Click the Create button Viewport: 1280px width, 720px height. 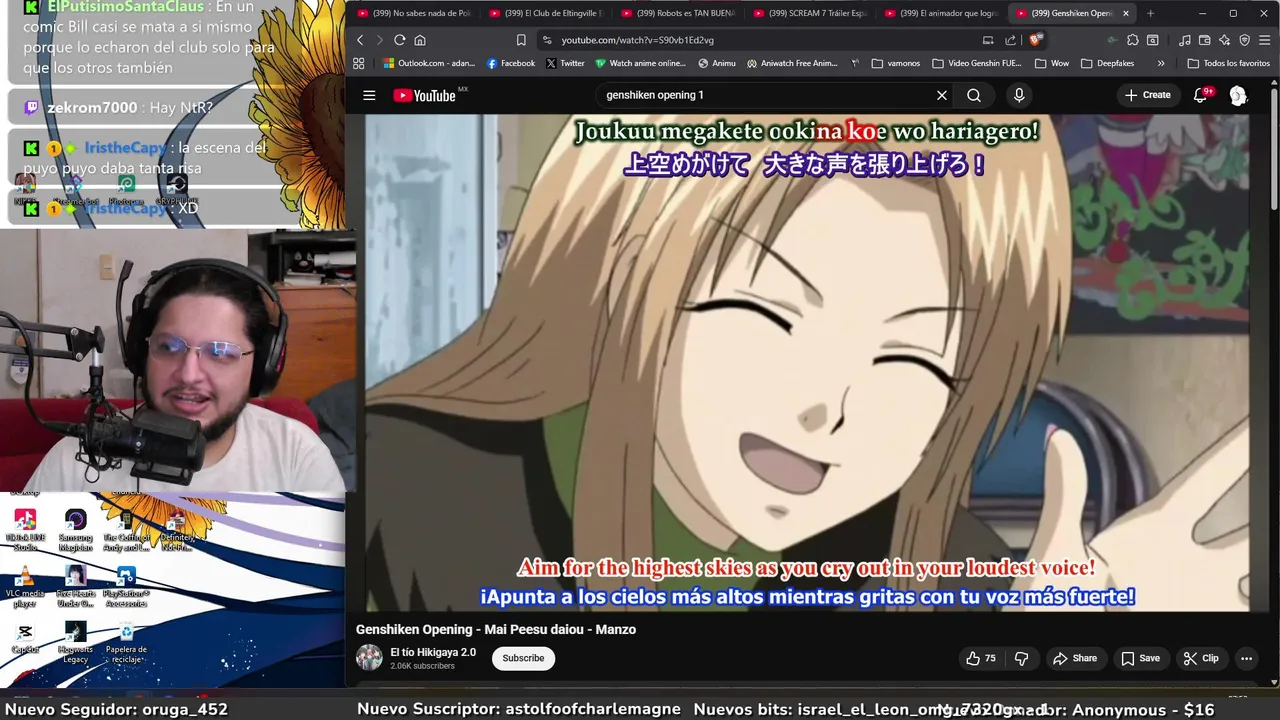(1148, 95)
